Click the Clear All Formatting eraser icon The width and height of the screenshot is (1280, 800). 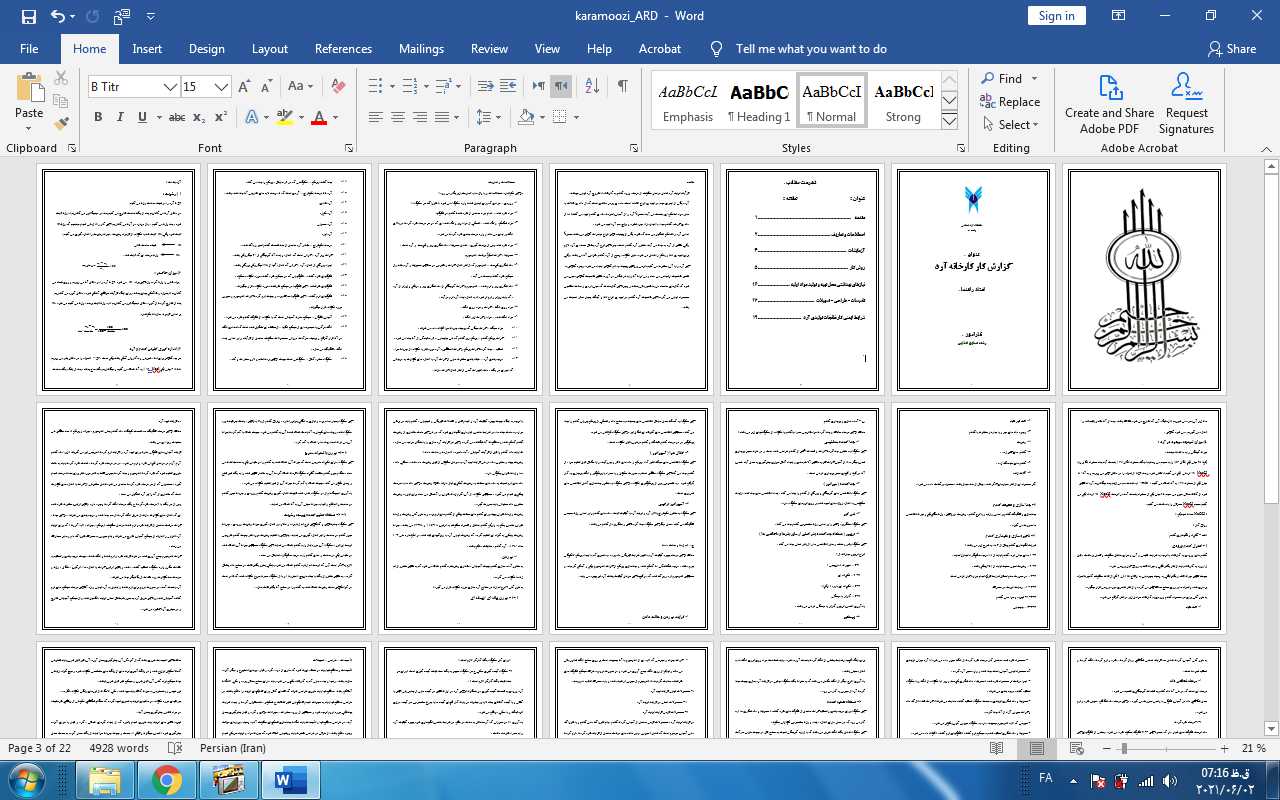click(x=338, y=87)
